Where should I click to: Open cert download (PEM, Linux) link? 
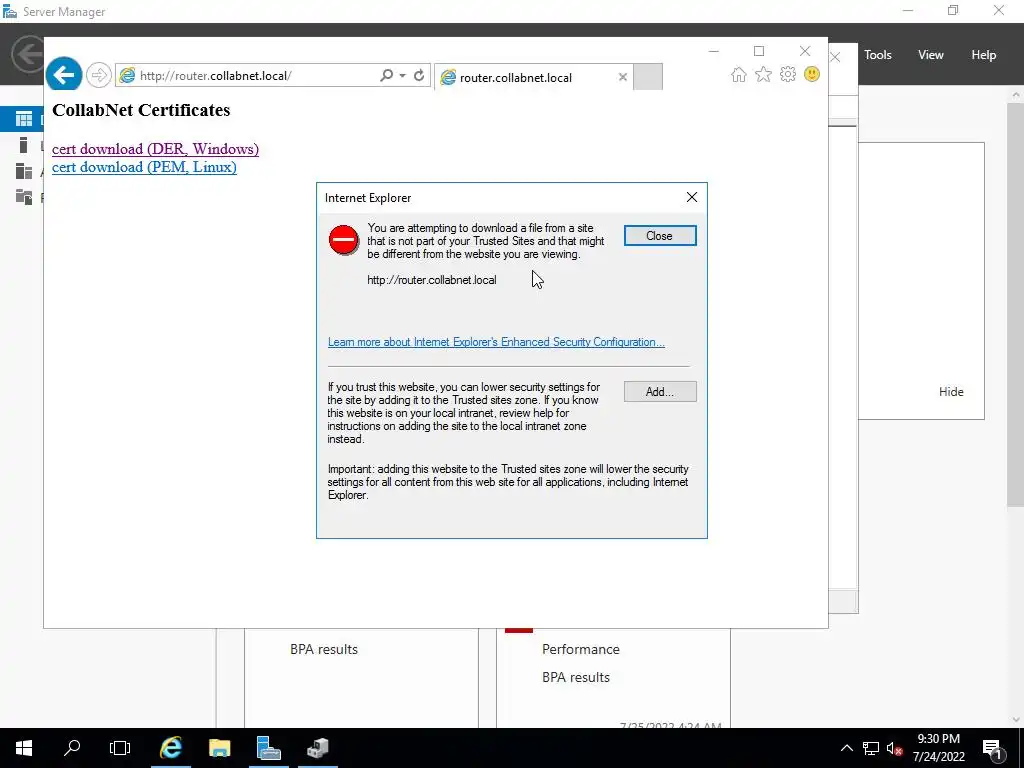(144, 167)
